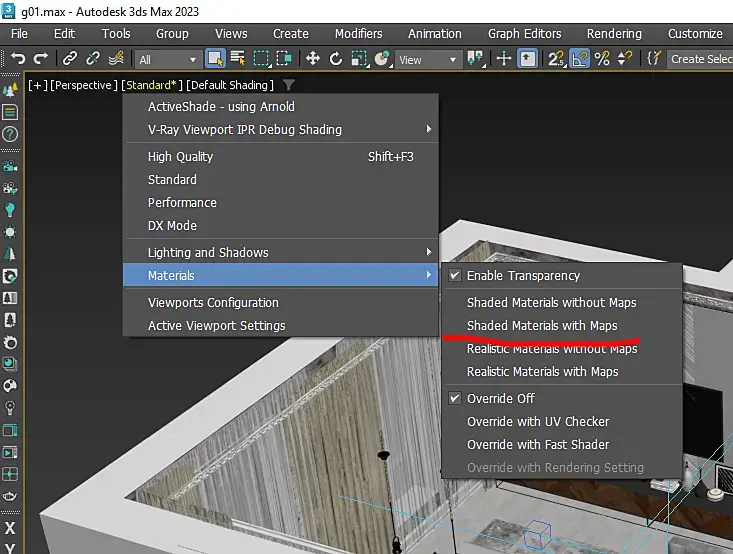The image size is (733, 554).
Task: Toggle Keyboard Shortcut Override icon
Action: (x=527, y=59)
